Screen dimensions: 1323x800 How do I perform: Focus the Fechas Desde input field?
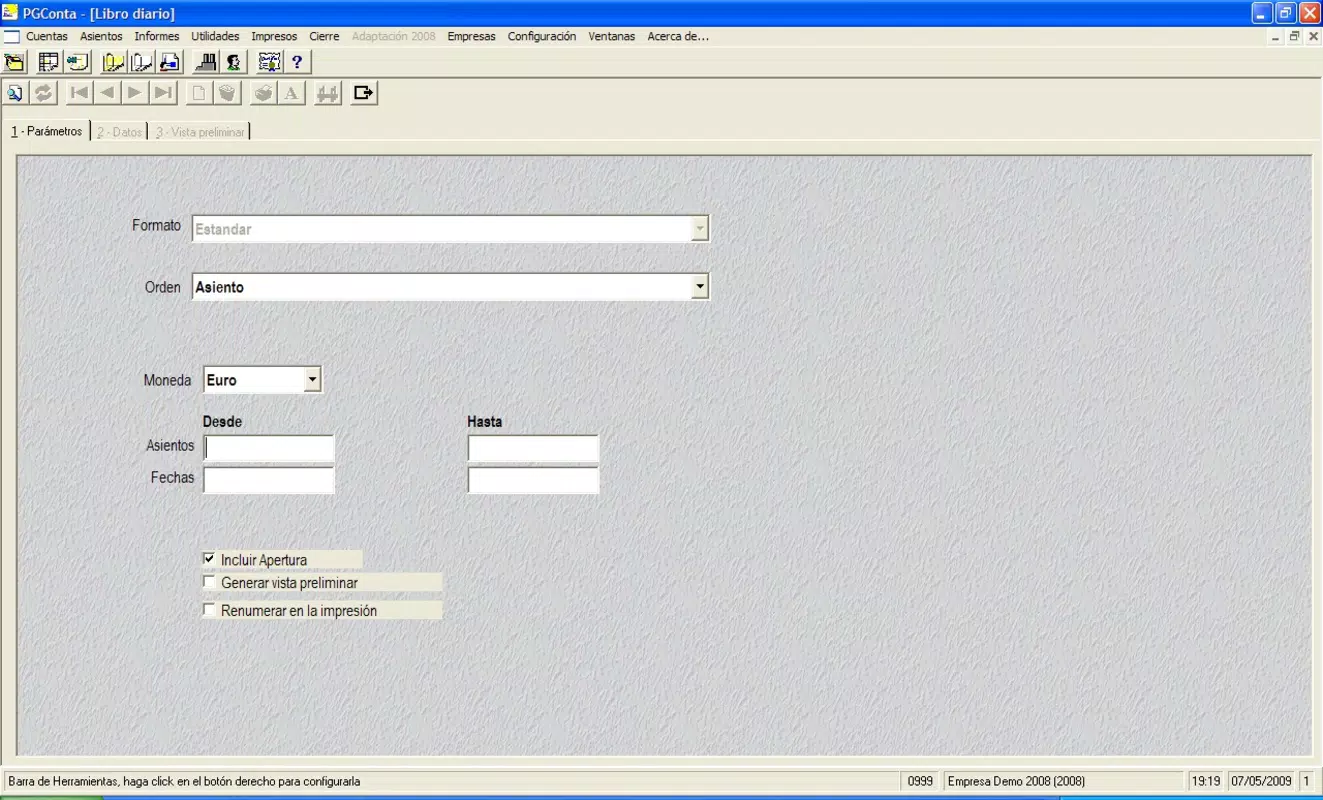point(269,480)
